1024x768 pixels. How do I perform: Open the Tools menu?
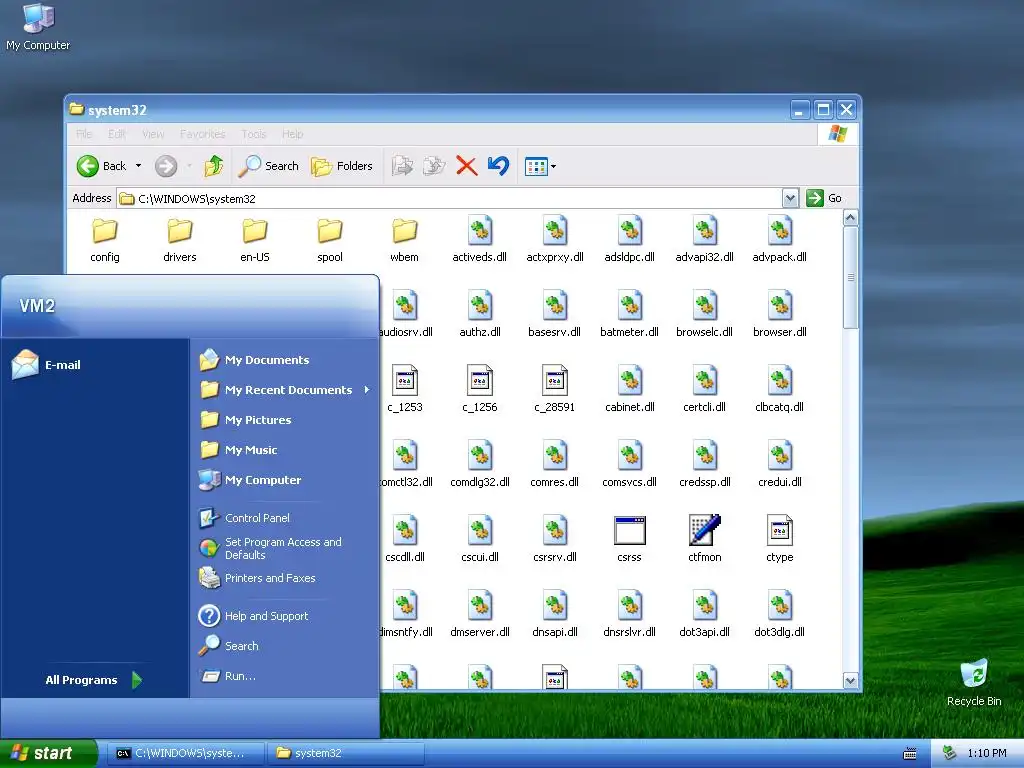click(x=254, y=134)
